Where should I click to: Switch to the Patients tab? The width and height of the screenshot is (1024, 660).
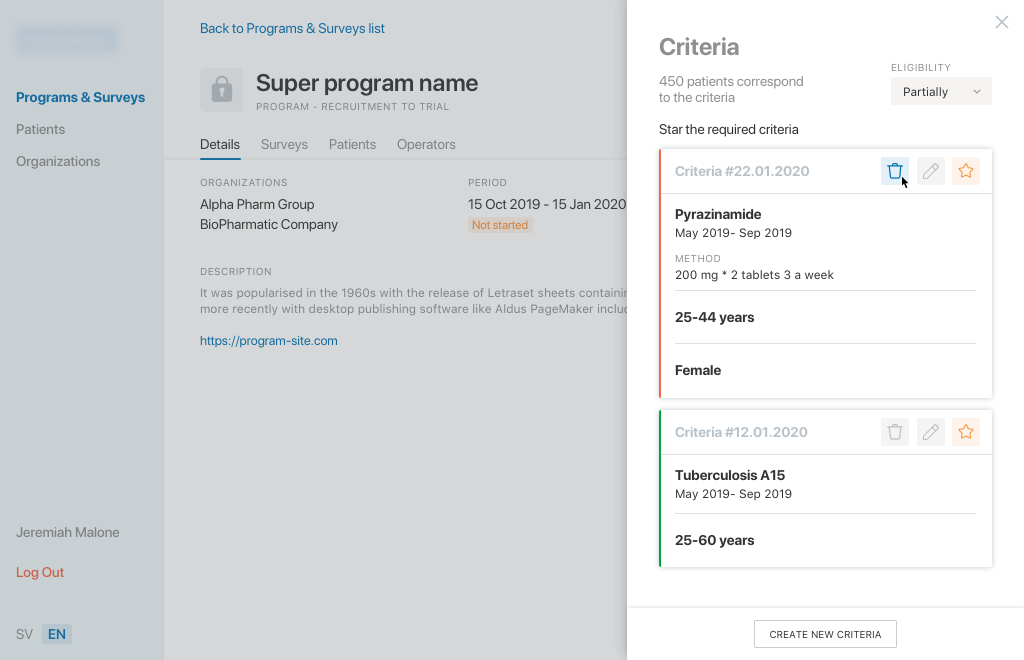click(352, 144)
